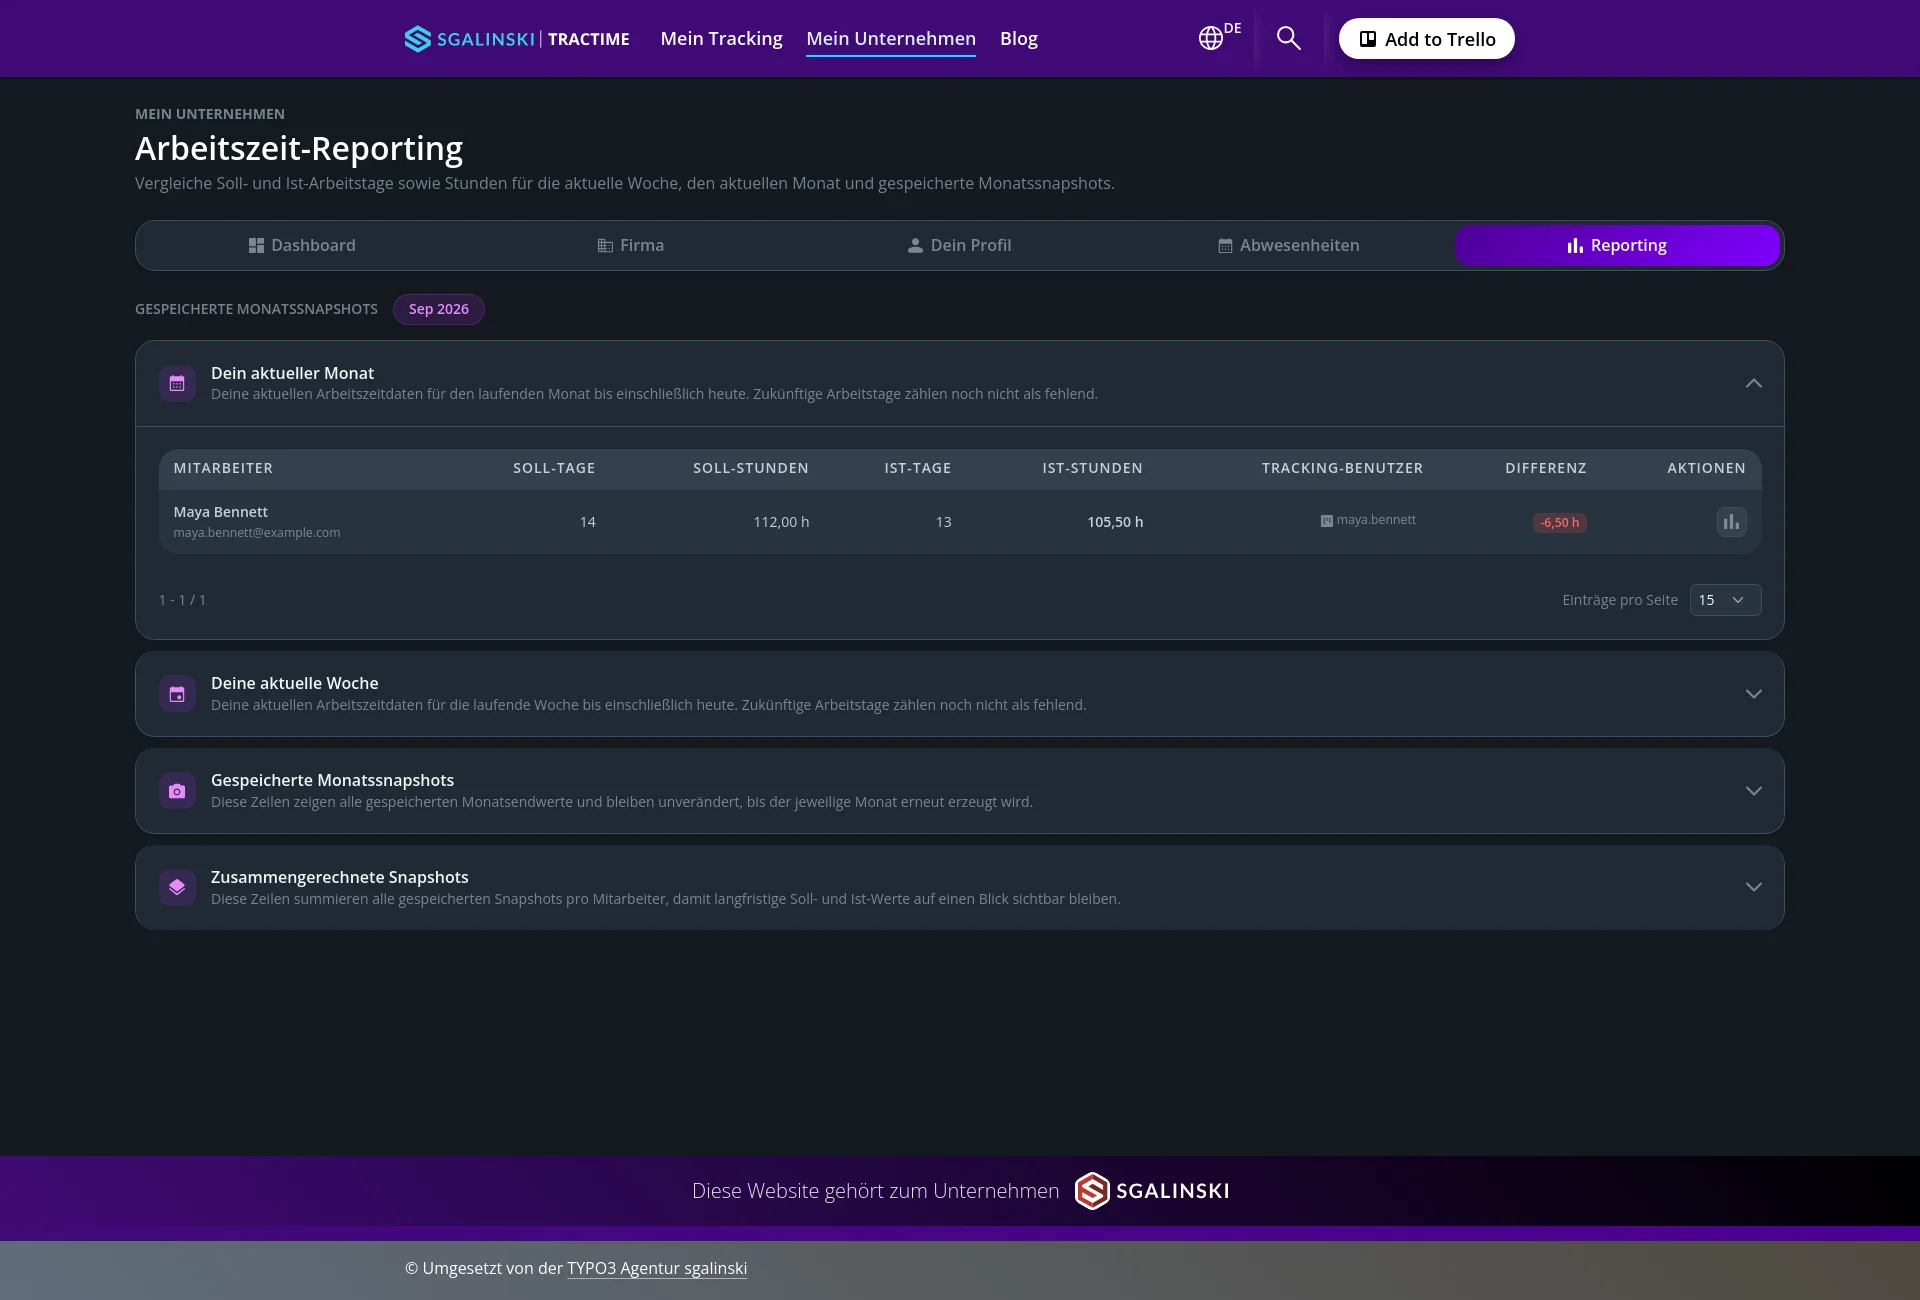The height and width of the screenshot is (1300, 1920).
Task: Click the Ist-Tage column header
Action: click(918, 468)
